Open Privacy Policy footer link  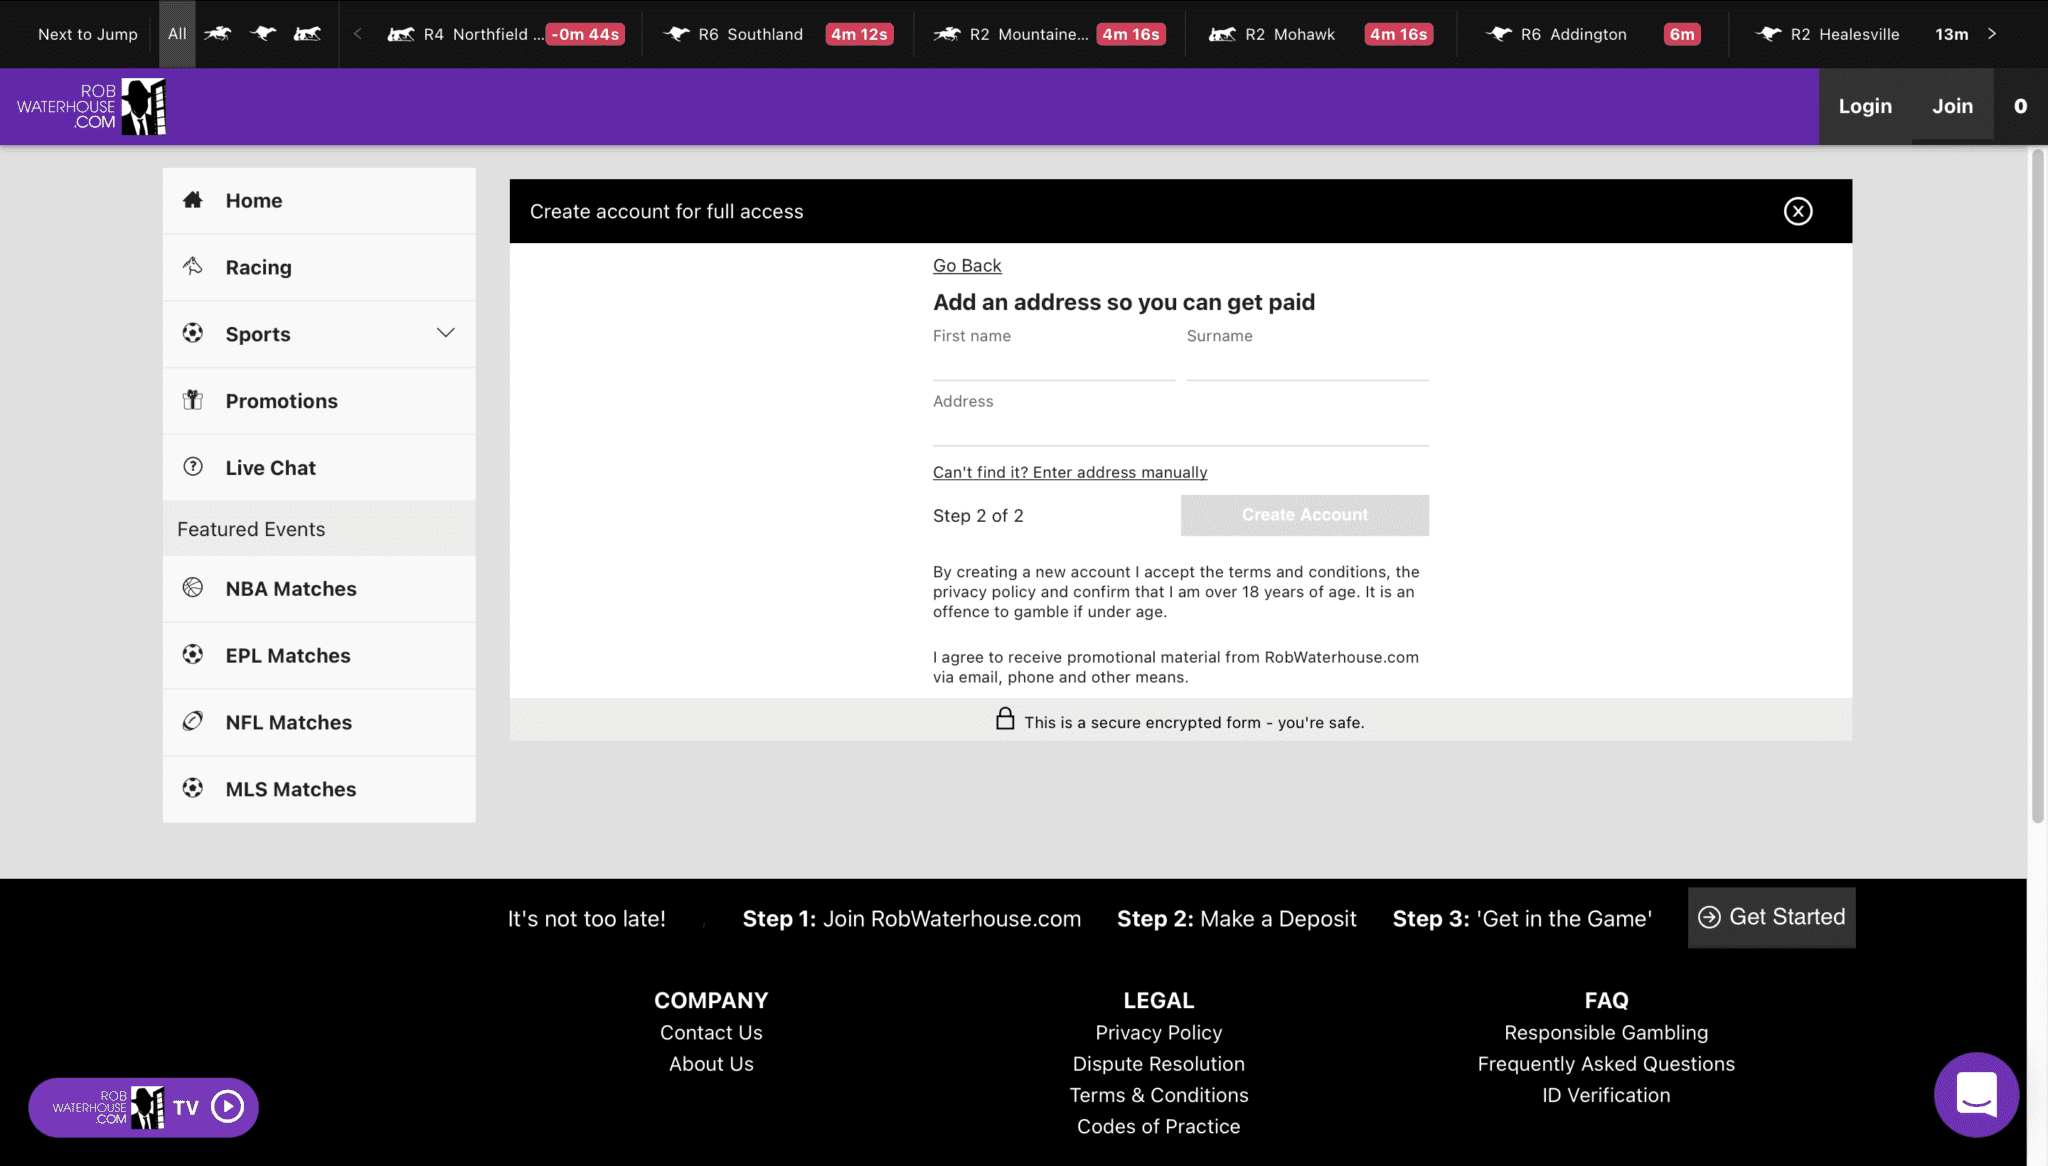point(1158,1033)
